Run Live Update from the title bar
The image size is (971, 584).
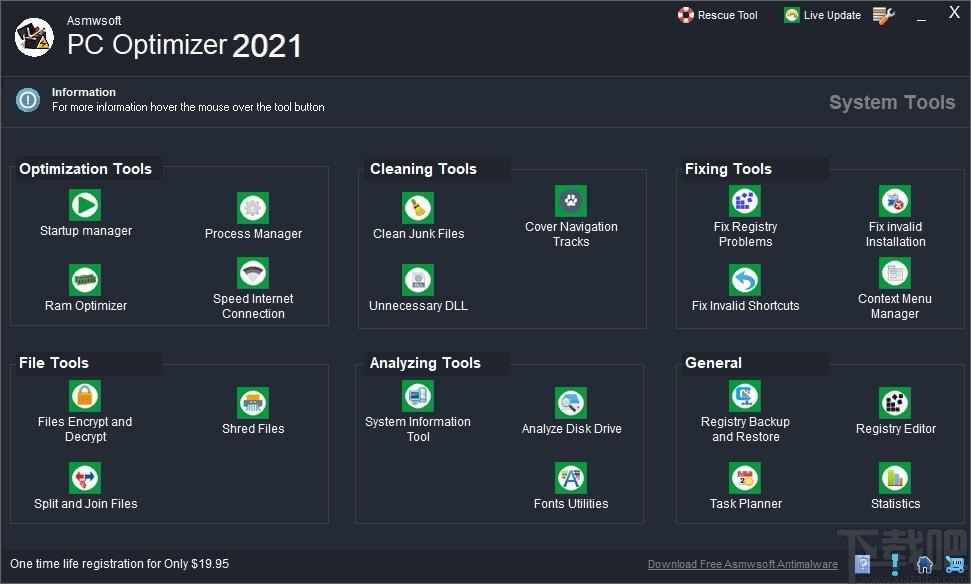822,15
